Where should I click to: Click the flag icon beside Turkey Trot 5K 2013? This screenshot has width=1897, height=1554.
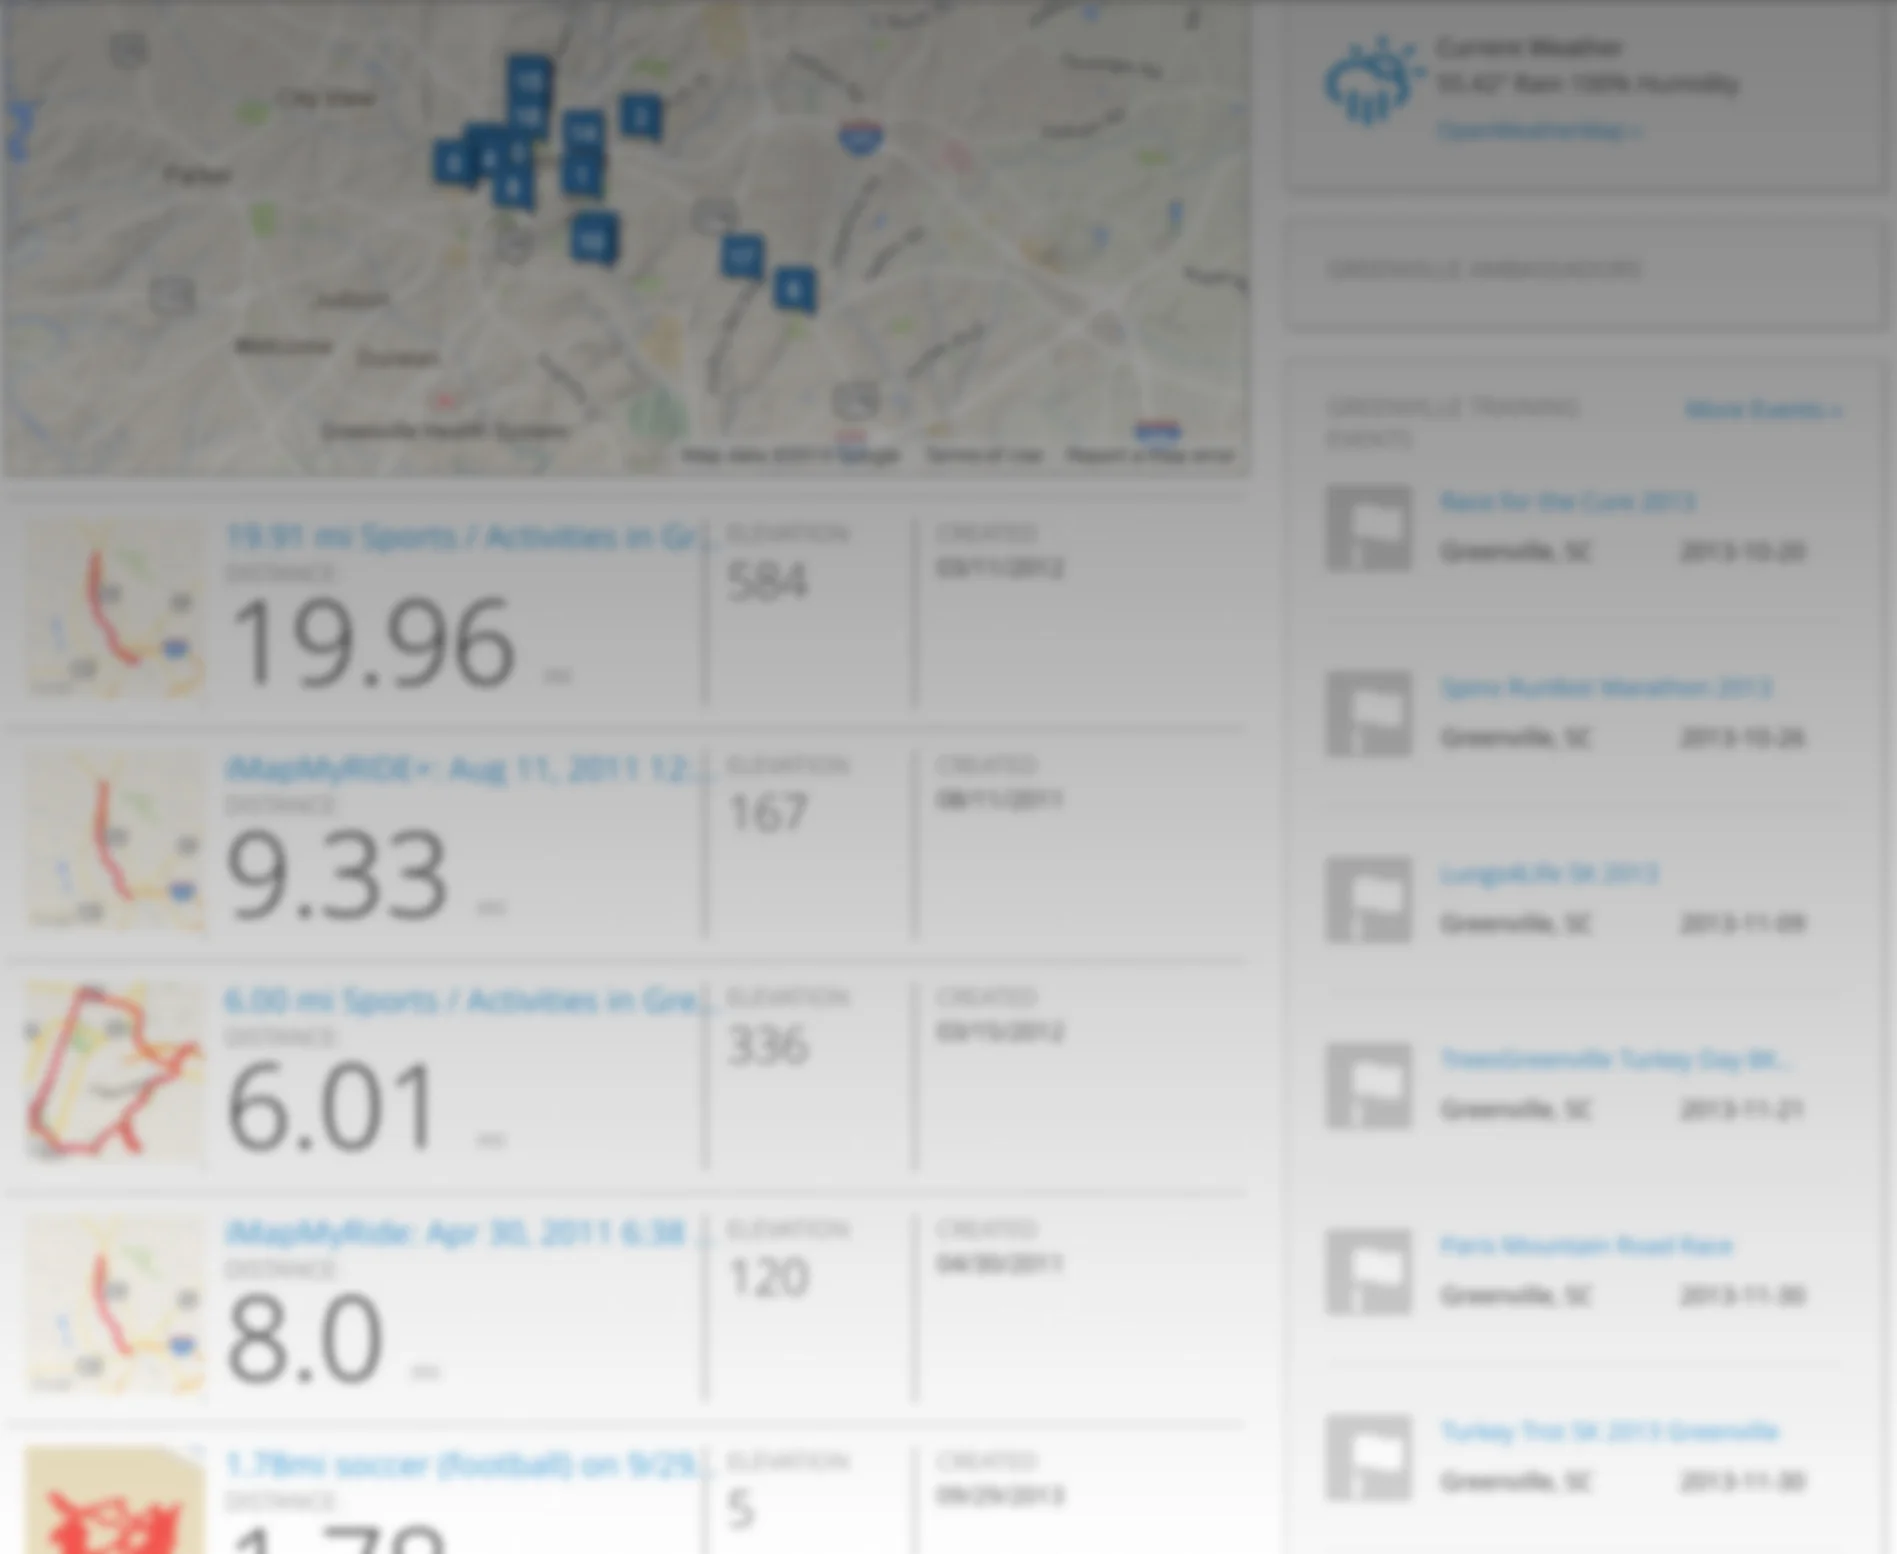1369,1457
